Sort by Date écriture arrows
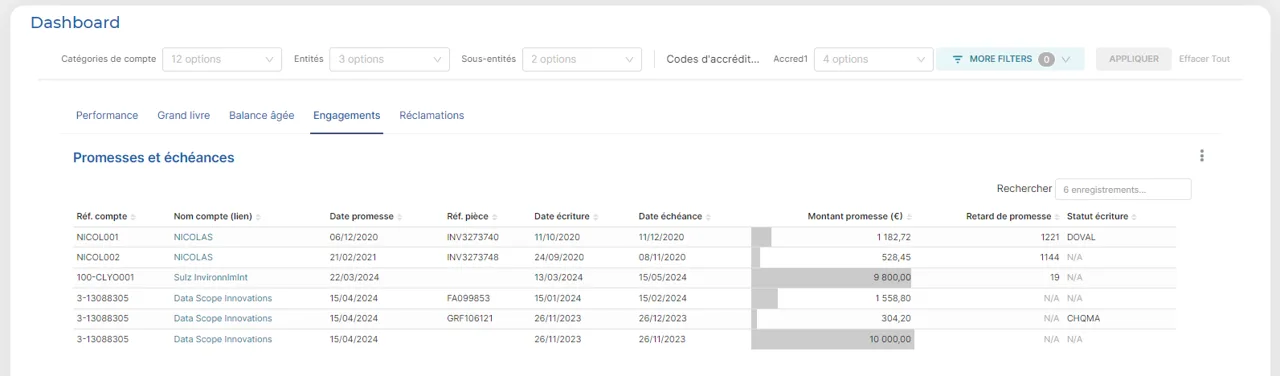The height and width of the screenshot is (376, 1280). tap(596, 217)
